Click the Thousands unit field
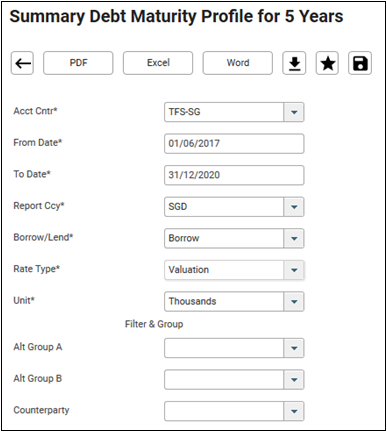The height and width of the screenshot is (432, 387). point(224,301)
